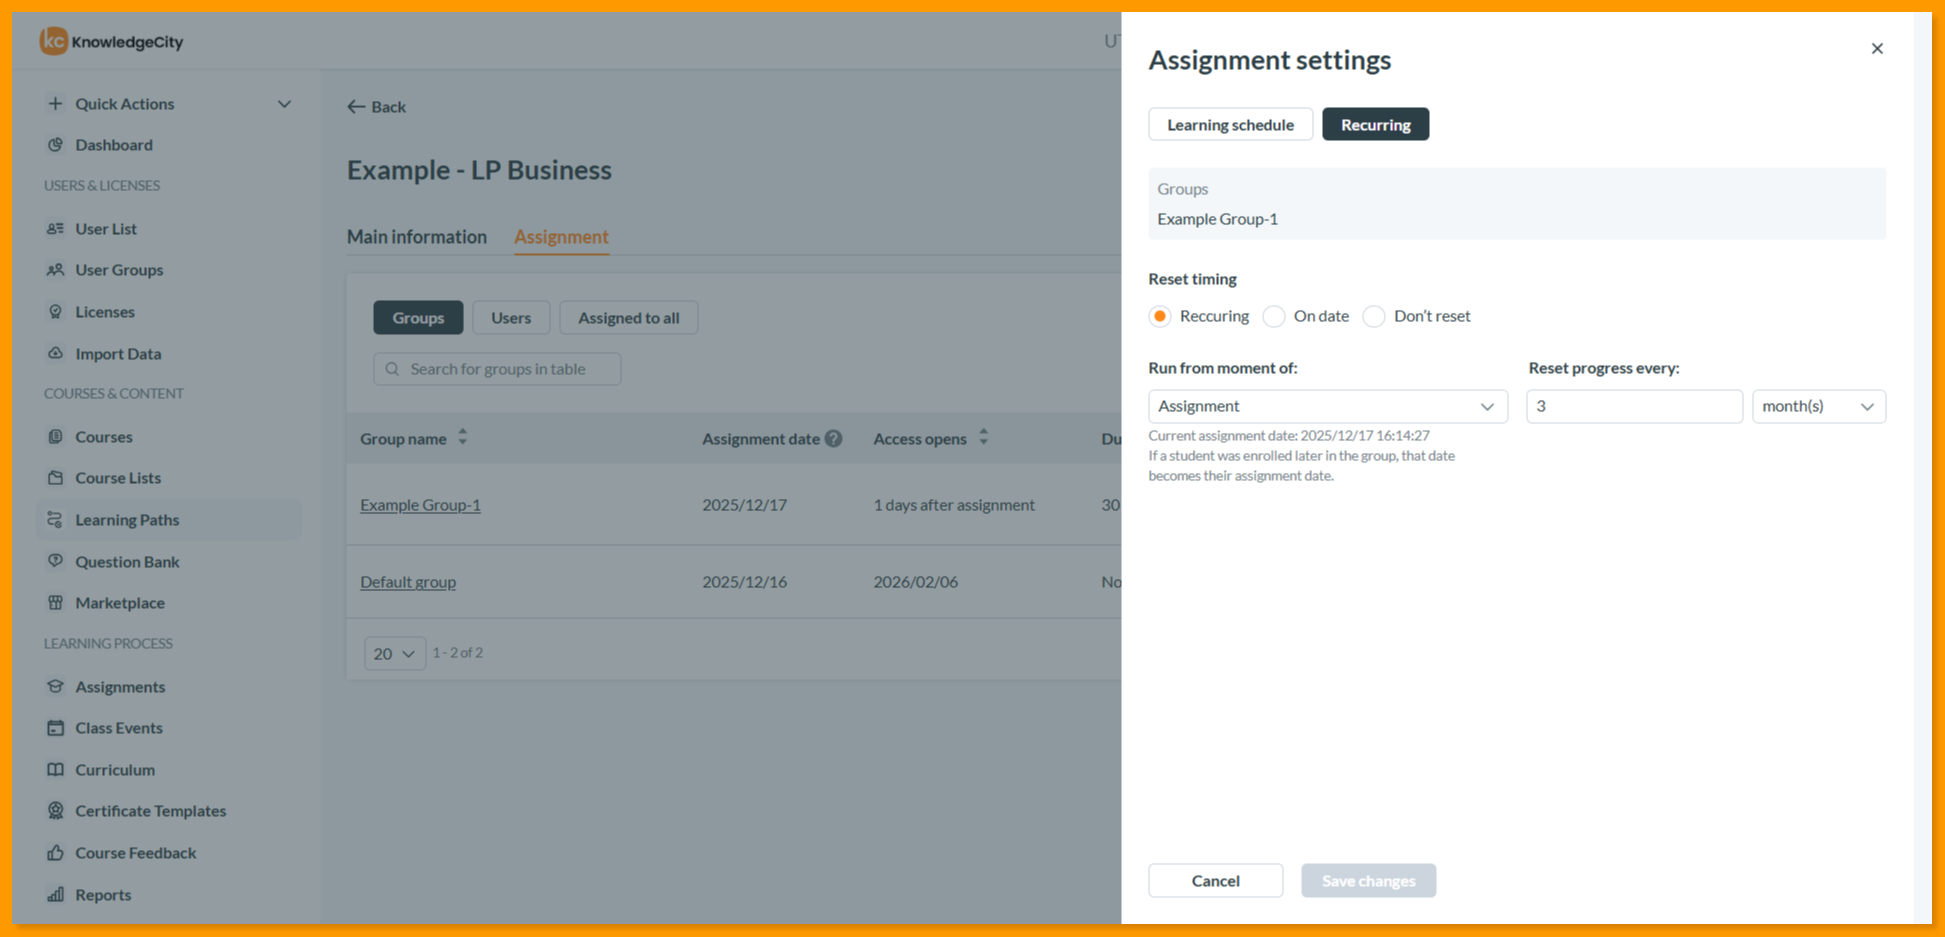Go back using the Back link

pyautogui.click(x=376, y=107)
